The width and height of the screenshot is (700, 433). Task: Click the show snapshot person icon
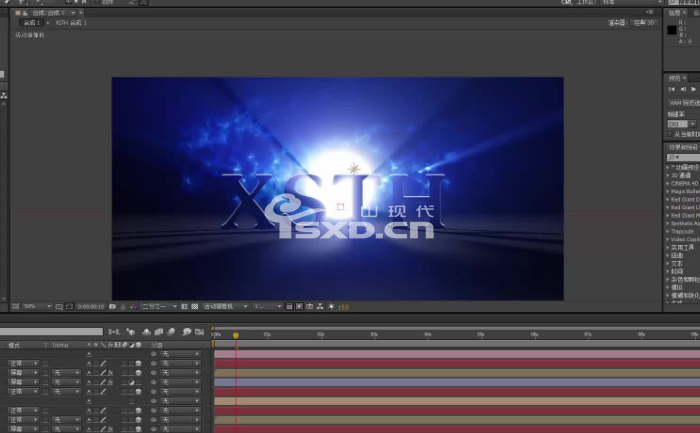tap(123, 307)
